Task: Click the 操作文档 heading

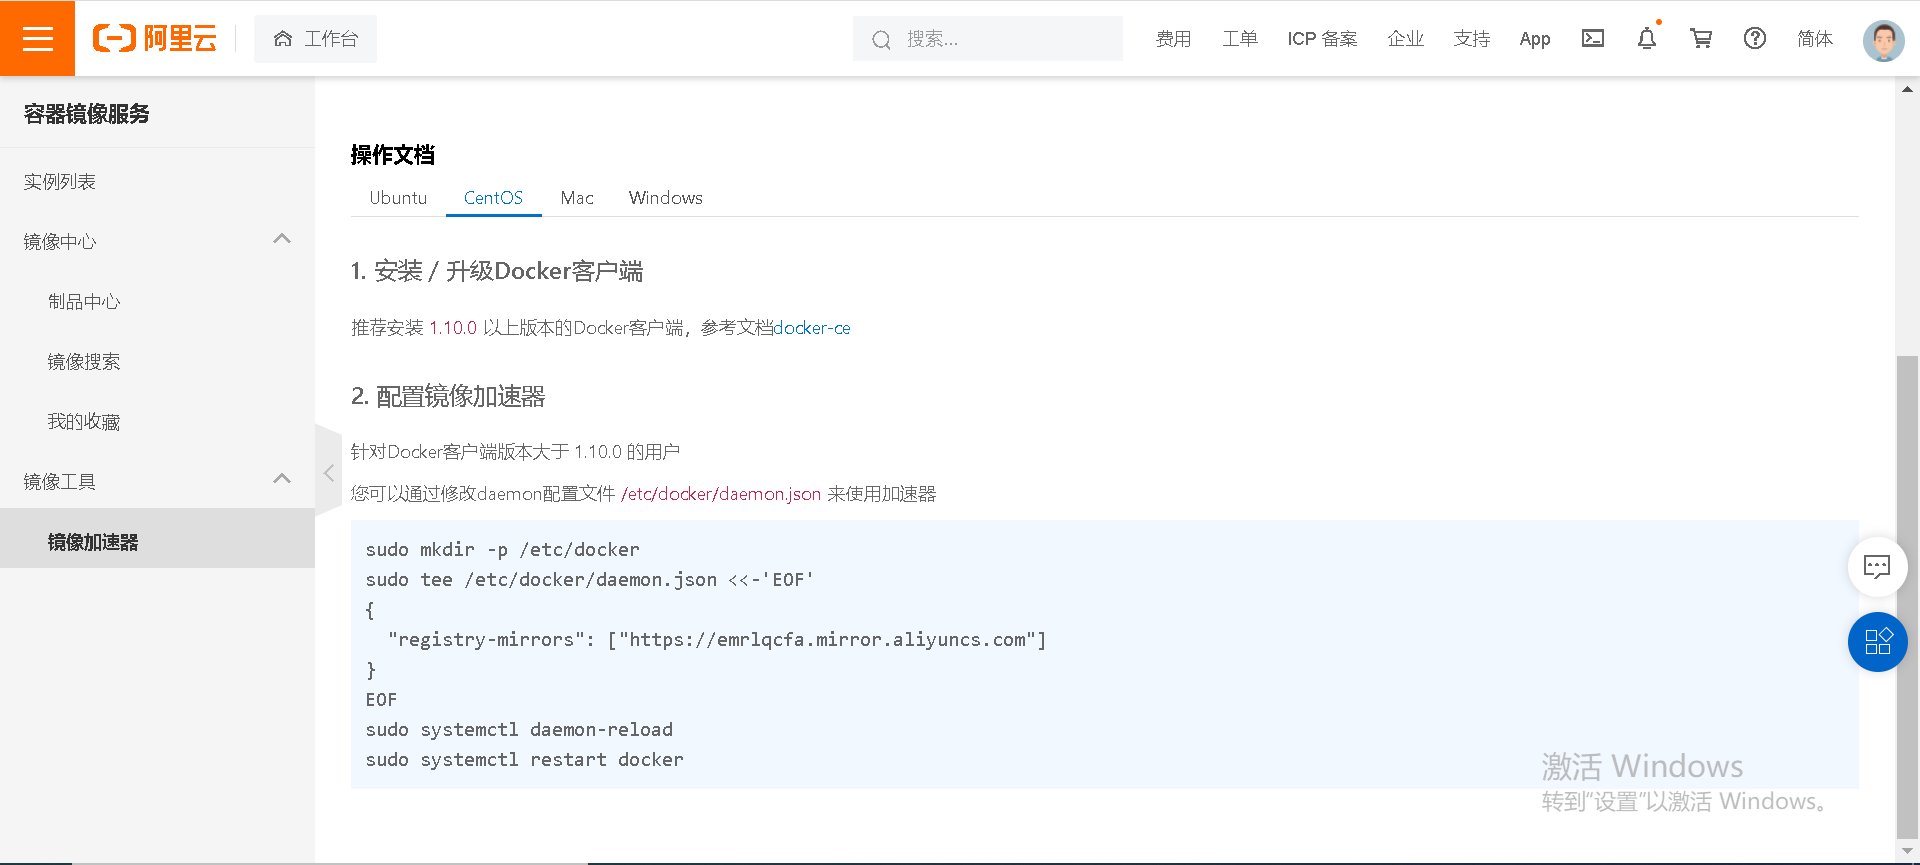Action: [x=393, y=155]
